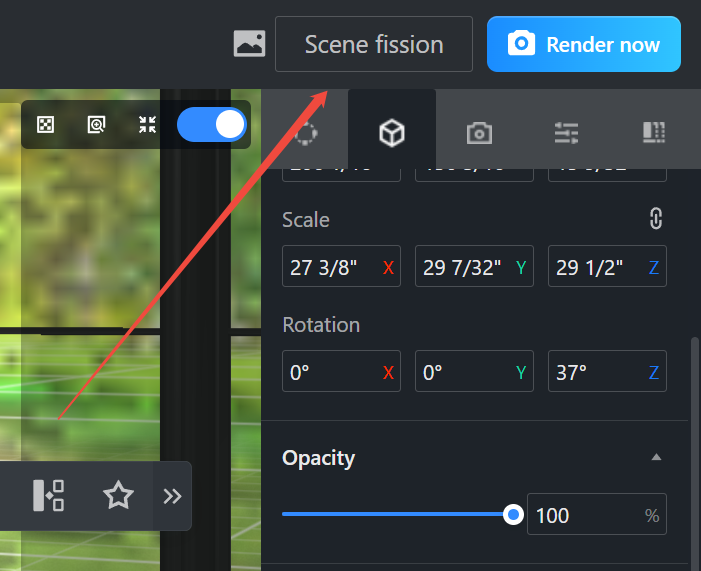The image size is (701, 571).
Task: Toggle the Scale proportion lock link
Action: [656, 219]
